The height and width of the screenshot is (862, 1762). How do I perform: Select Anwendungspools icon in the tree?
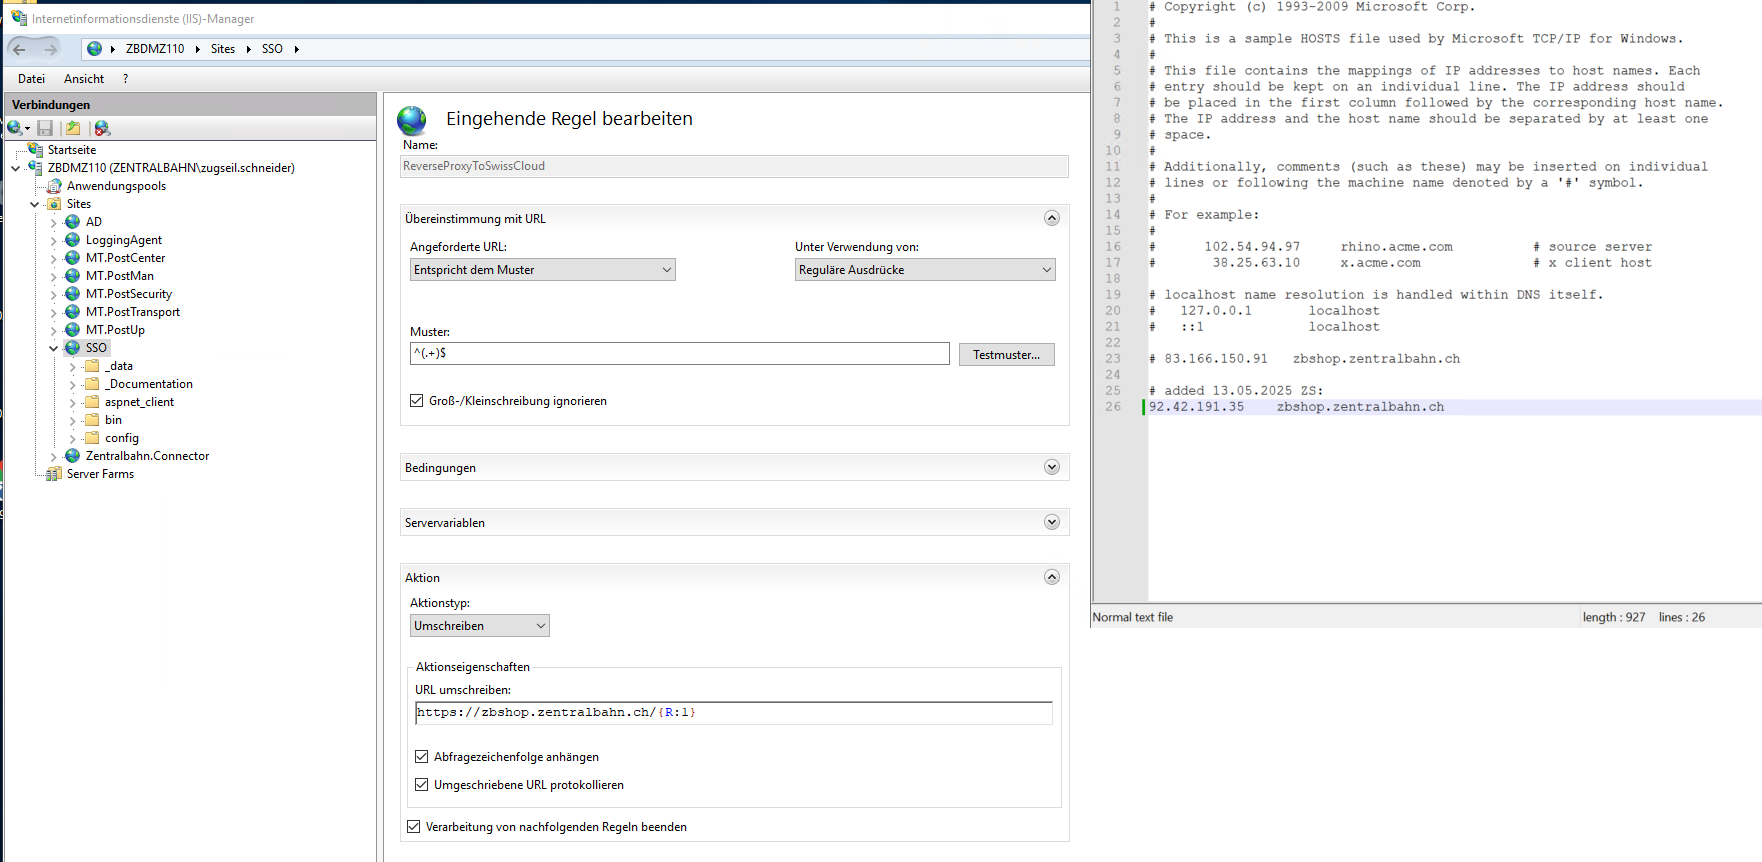pos(54,186)
